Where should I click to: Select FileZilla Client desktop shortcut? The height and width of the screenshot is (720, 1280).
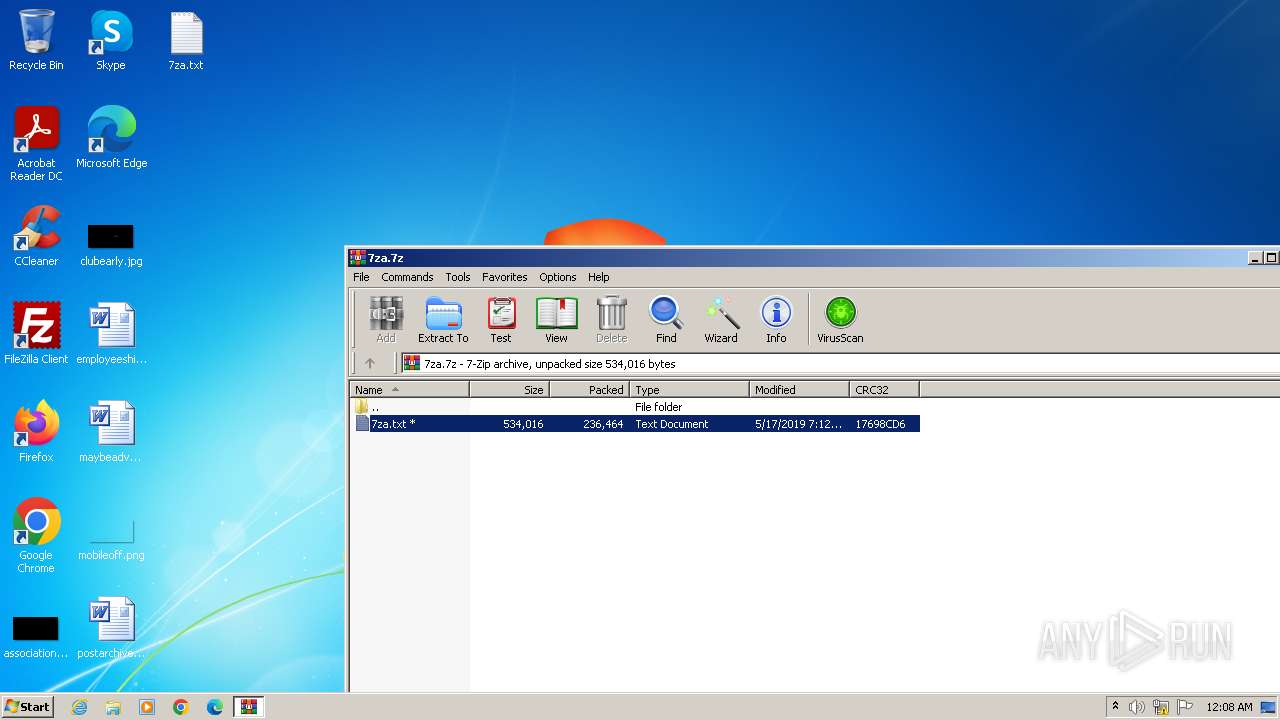click(x=36, y=334)
